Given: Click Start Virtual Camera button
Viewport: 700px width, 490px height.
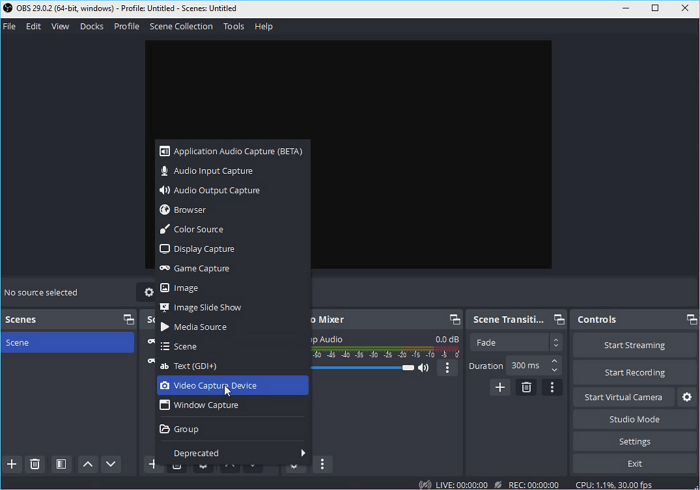Looking at the screenshot, I should coord(623,397).
